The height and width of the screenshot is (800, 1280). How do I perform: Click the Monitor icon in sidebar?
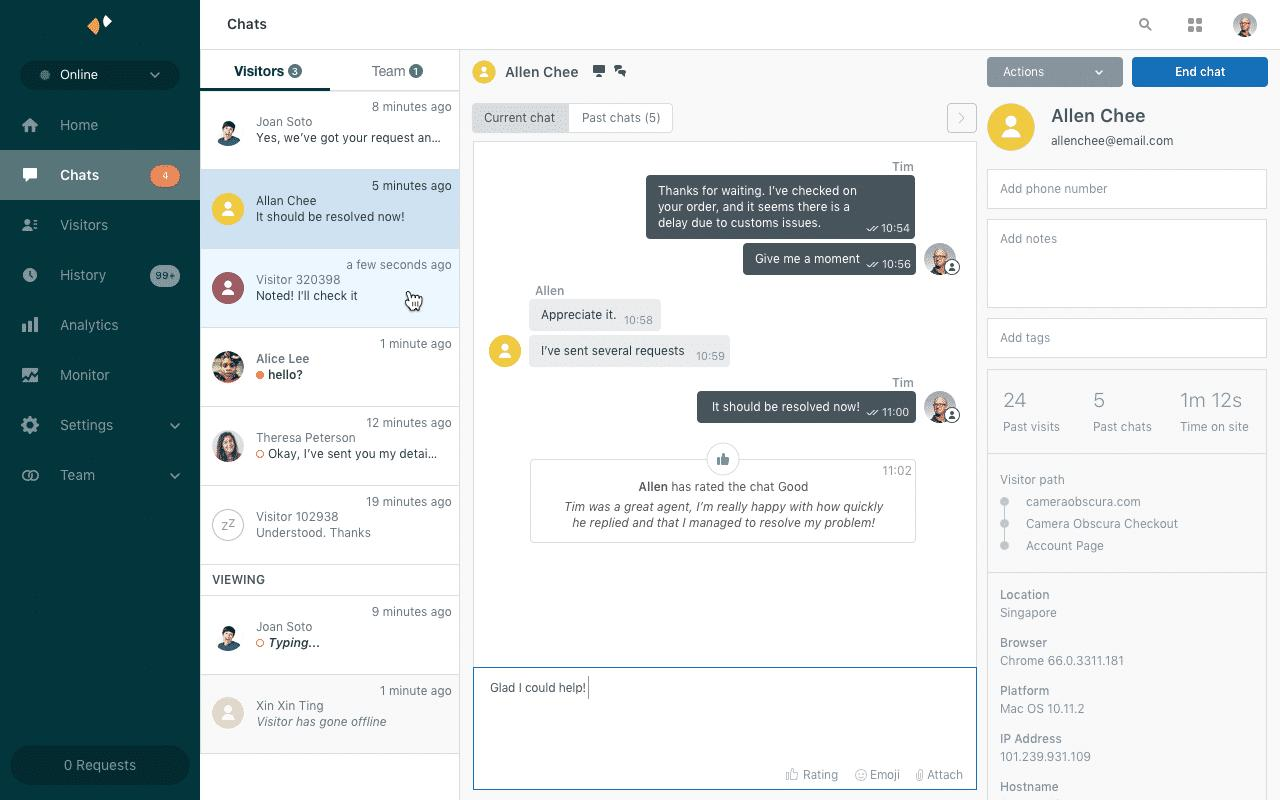pyautogui.click(x=30, y=375)
